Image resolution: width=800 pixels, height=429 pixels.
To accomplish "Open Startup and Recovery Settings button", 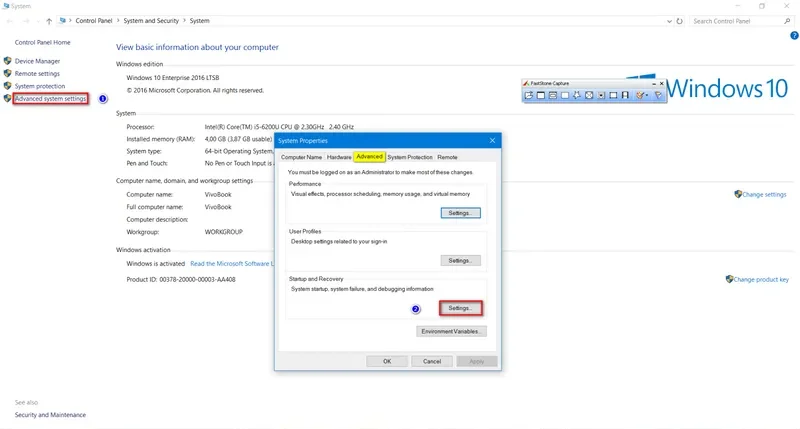I will click(460, 308).
